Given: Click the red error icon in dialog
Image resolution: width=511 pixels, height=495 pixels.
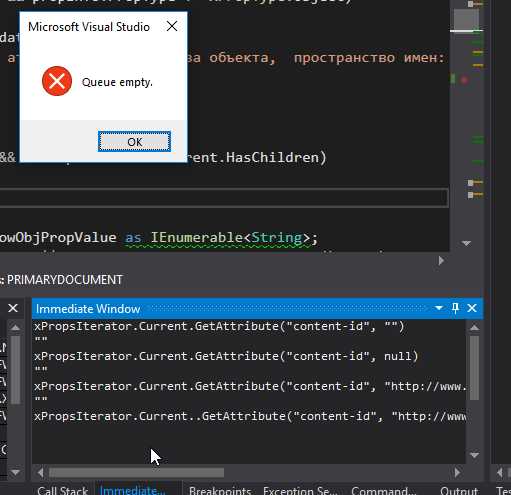Looking at the screenshot, I should (57, 81).
